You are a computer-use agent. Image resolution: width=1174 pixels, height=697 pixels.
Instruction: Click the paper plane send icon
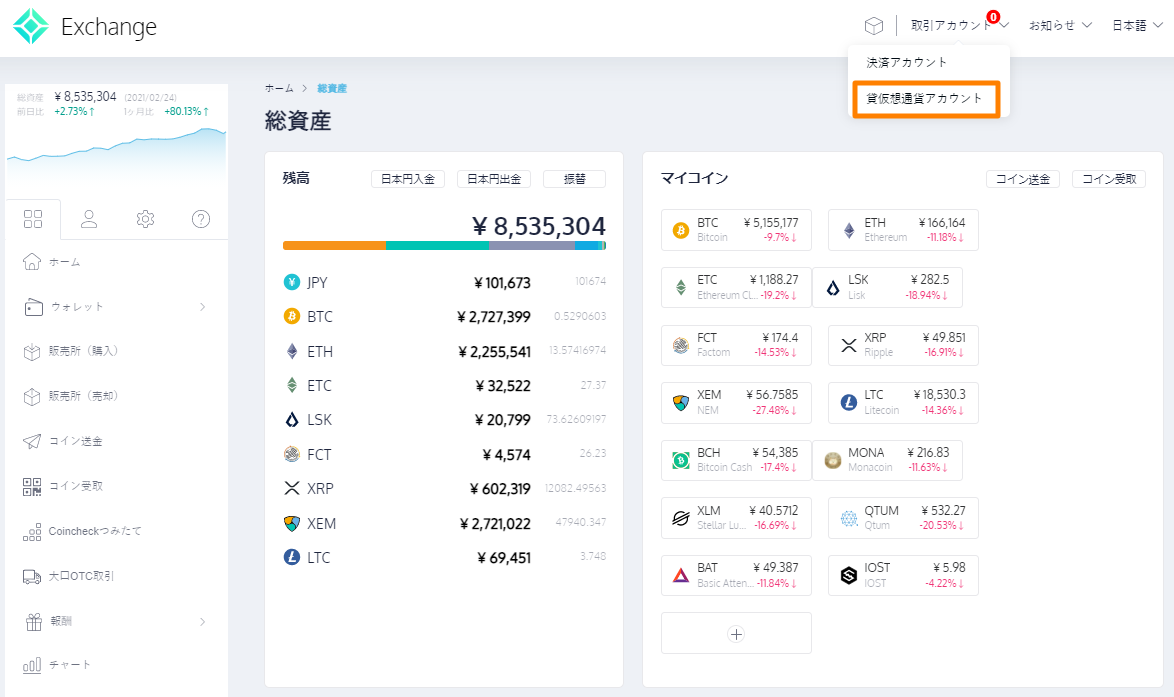tap(32, 441)
